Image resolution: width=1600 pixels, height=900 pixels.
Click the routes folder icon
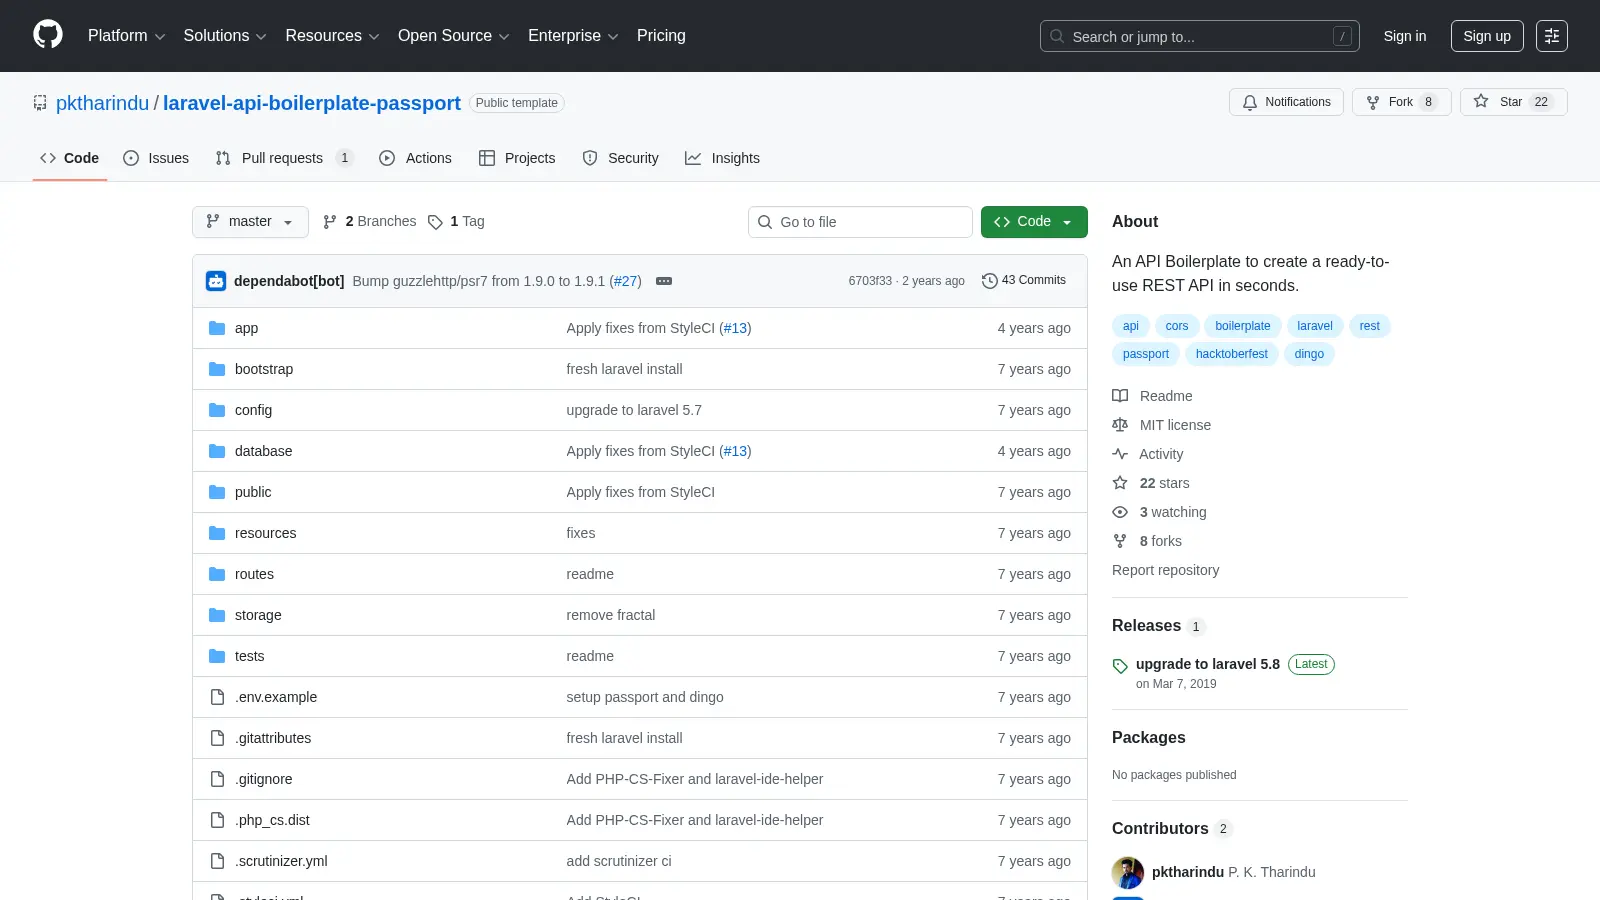[x=217, y=574]
